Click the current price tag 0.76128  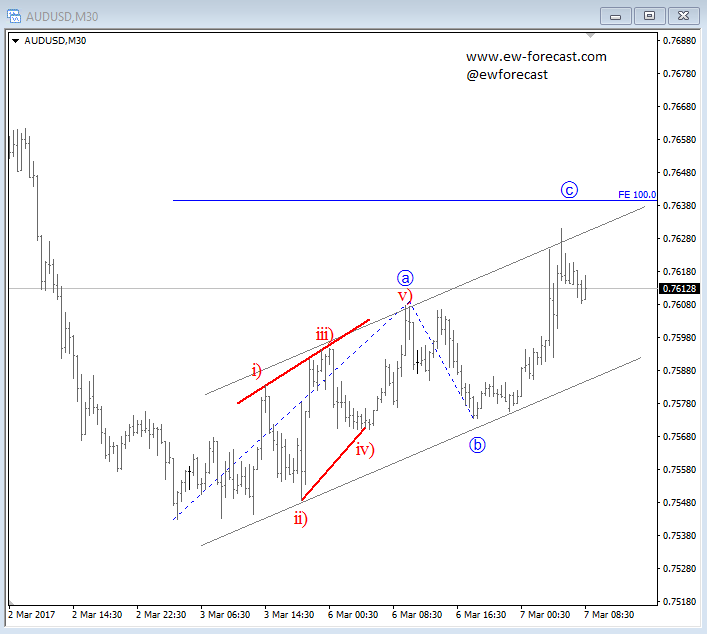[x=679, y=288]
